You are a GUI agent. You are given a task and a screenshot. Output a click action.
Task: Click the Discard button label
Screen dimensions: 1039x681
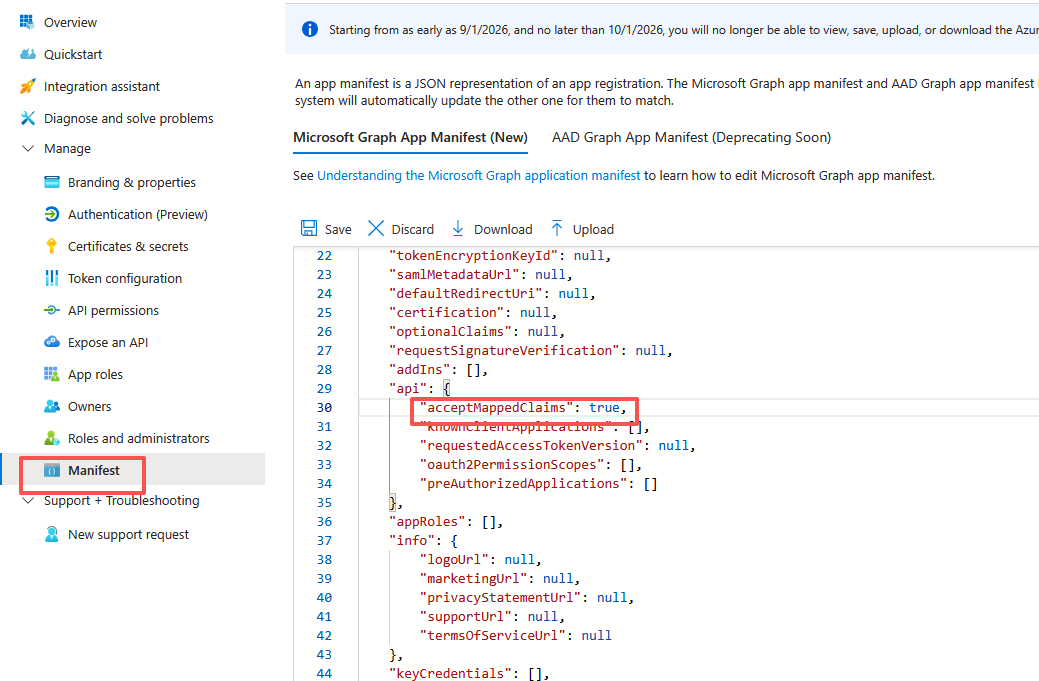[413, 229]
